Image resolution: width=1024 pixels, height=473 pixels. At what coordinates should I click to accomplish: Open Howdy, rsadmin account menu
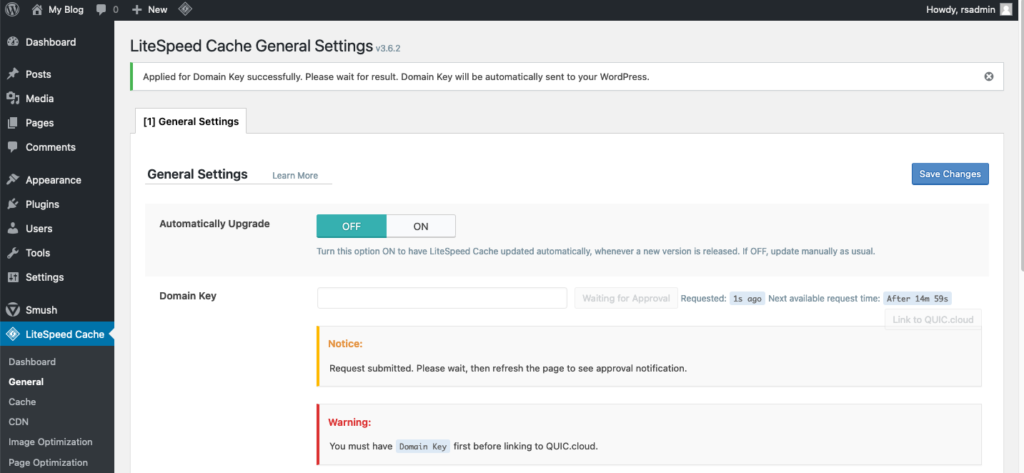coord(968,10)
